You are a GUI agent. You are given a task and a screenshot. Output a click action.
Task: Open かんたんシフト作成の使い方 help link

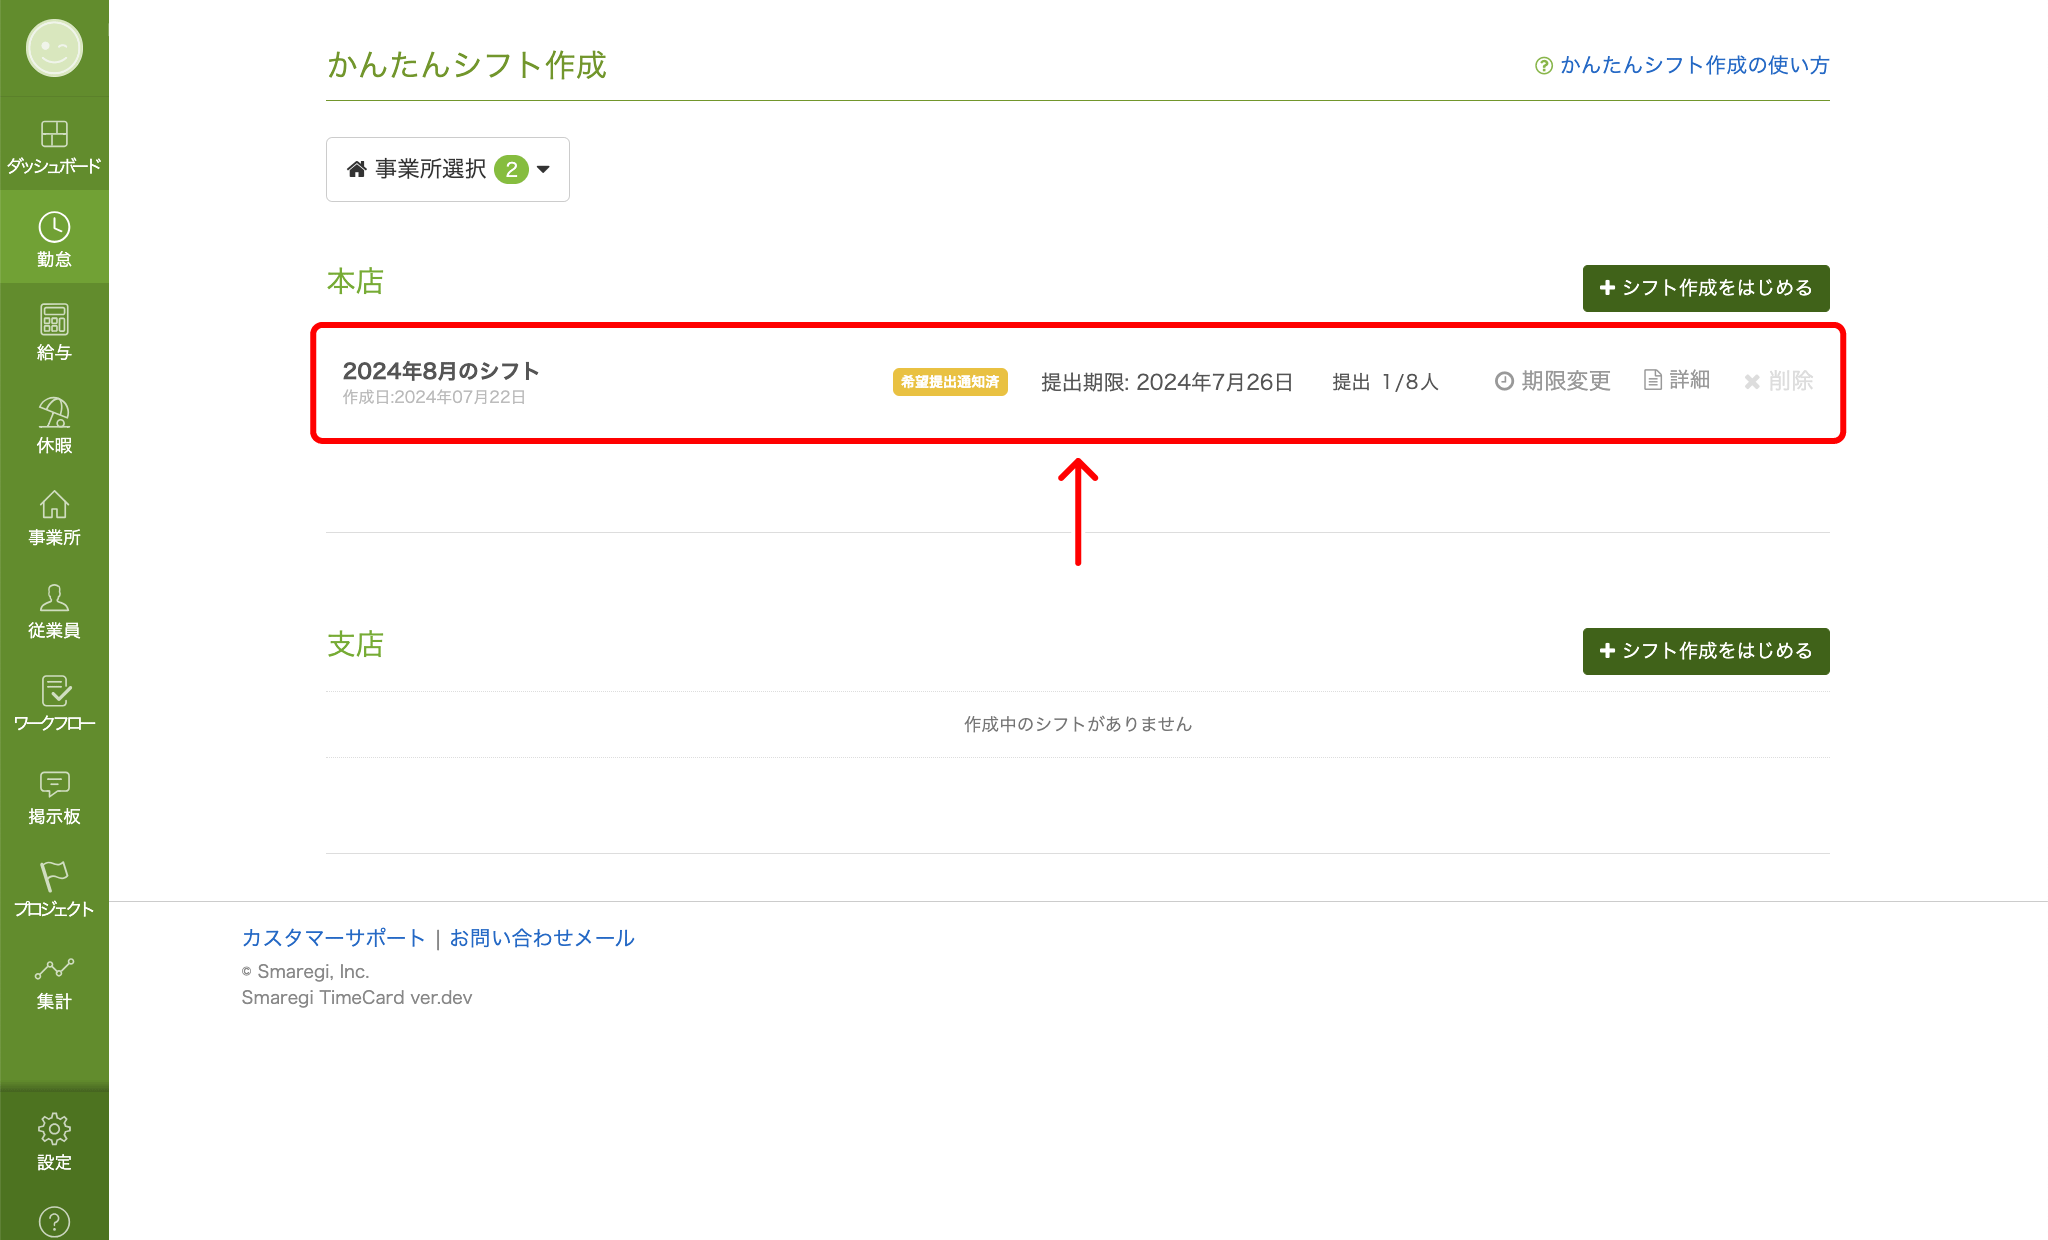pyautogui.click(x=1682, y=65)
